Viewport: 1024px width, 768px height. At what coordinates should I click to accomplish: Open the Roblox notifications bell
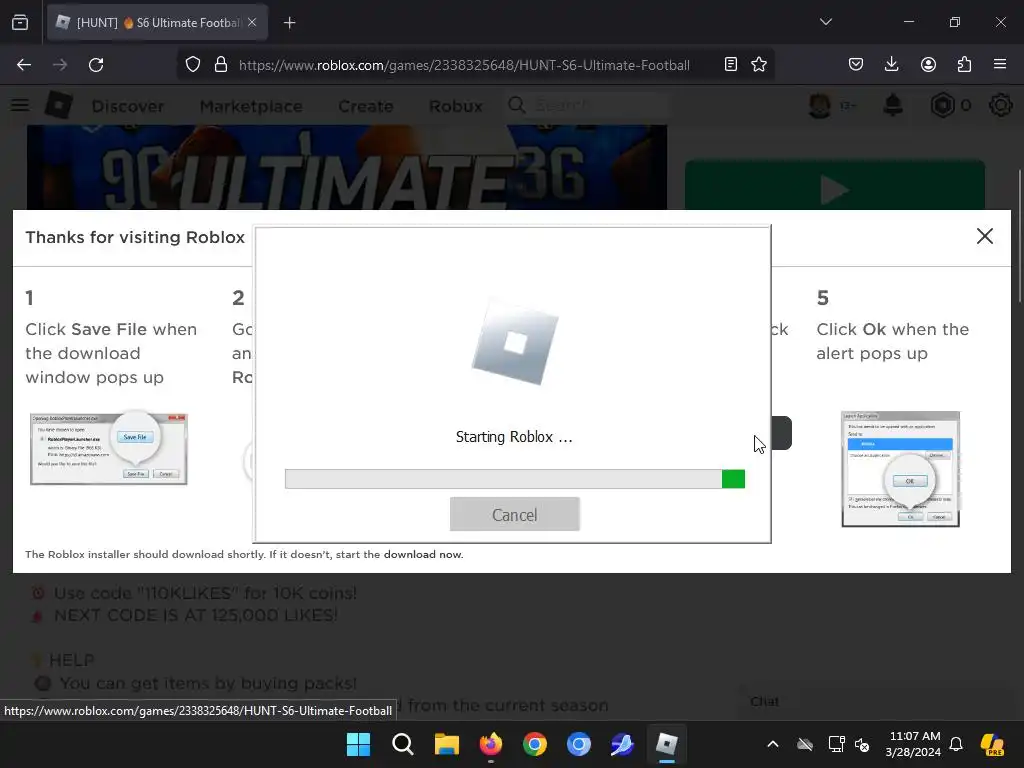[x=893, y=105]
